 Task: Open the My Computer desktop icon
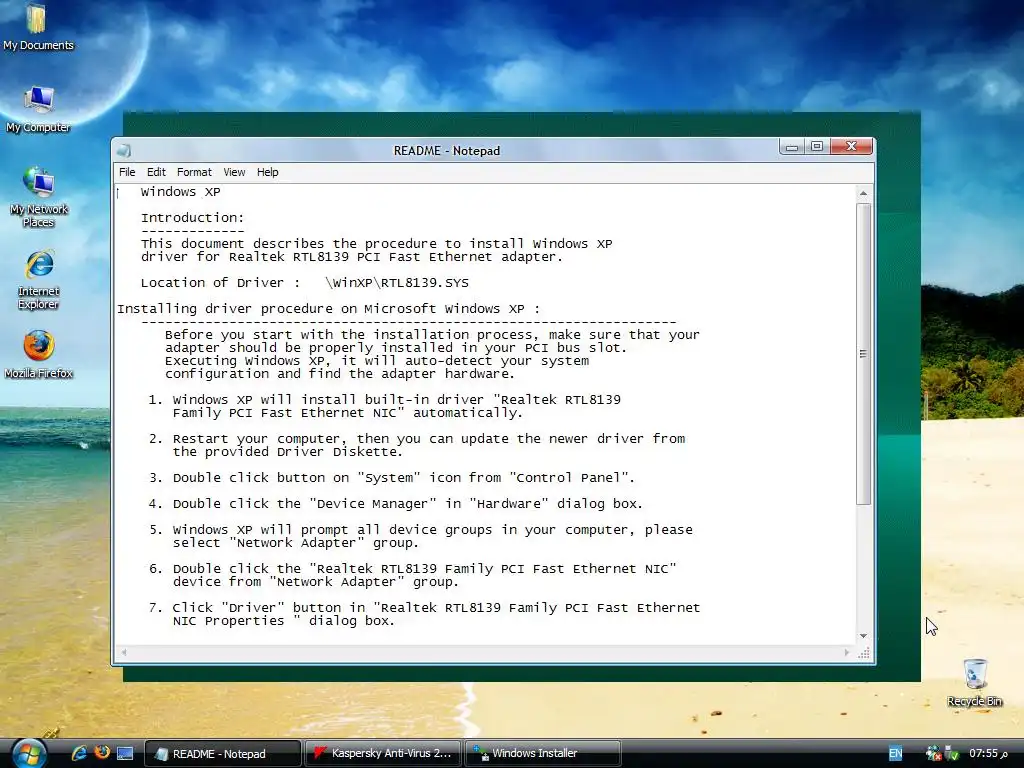[x=38, y=110]
